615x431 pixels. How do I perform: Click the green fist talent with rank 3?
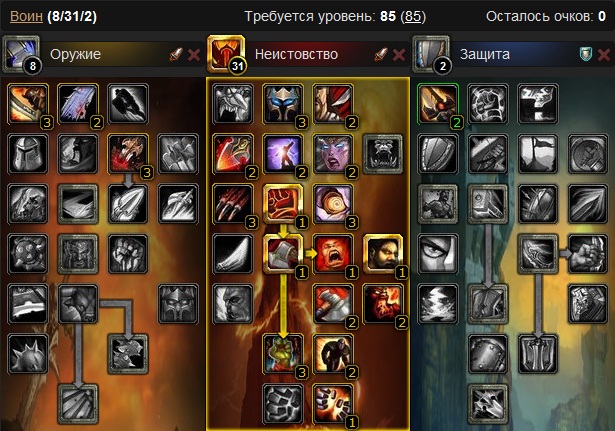pos(283,354)
